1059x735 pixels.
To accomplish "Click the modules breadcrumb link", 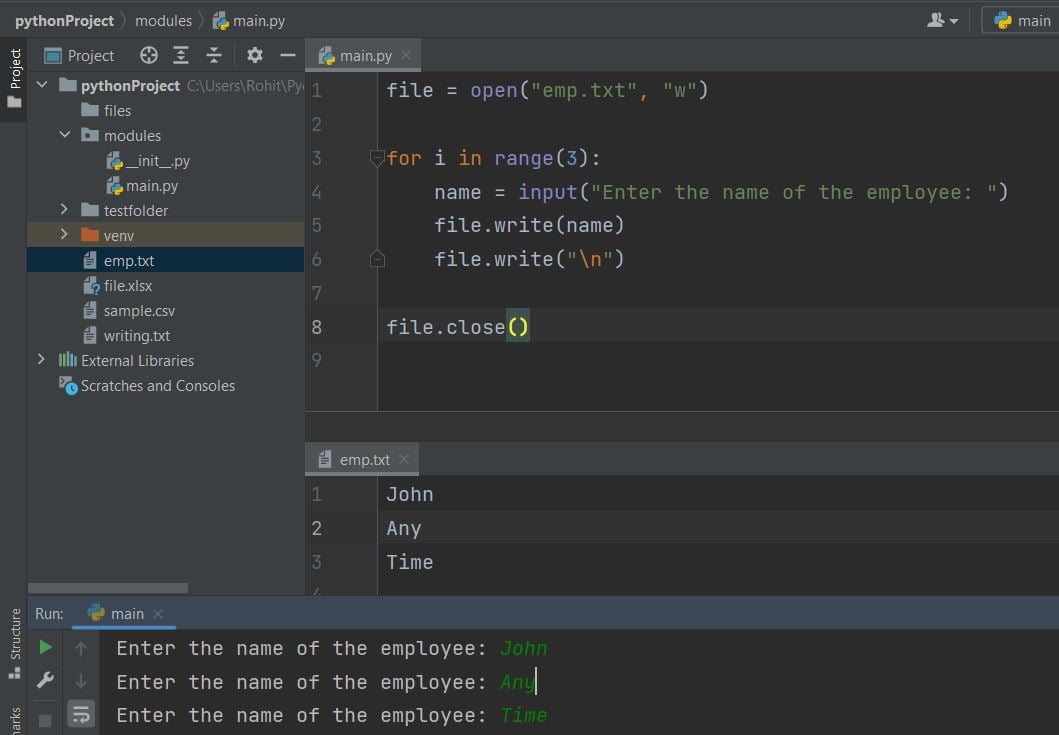I will coord(163,20).
